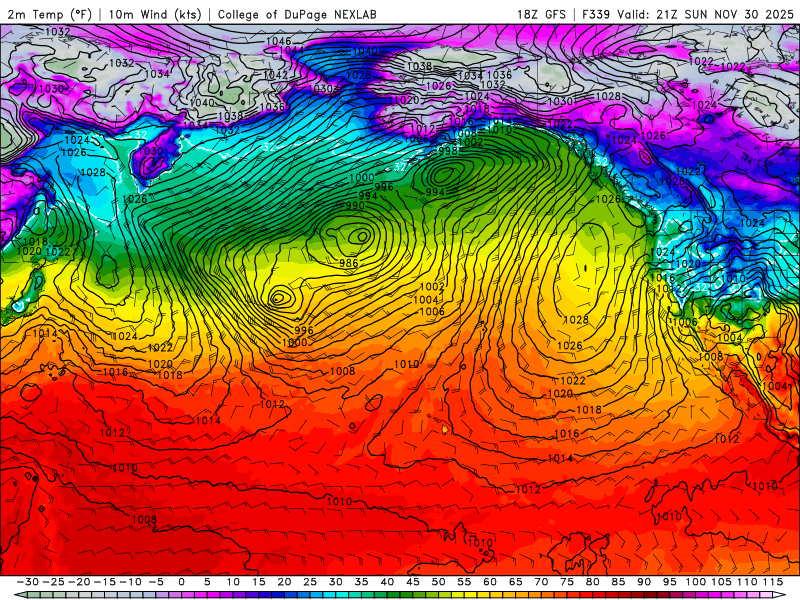Click the 80 value on temperature scale

(592, 582)
